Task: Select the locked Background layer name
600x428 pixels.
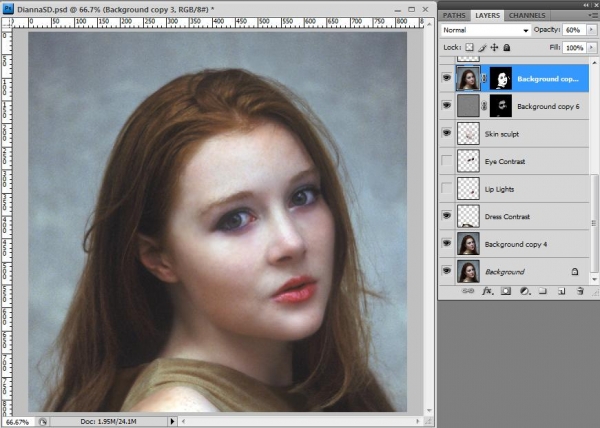Action: (505, 272)
